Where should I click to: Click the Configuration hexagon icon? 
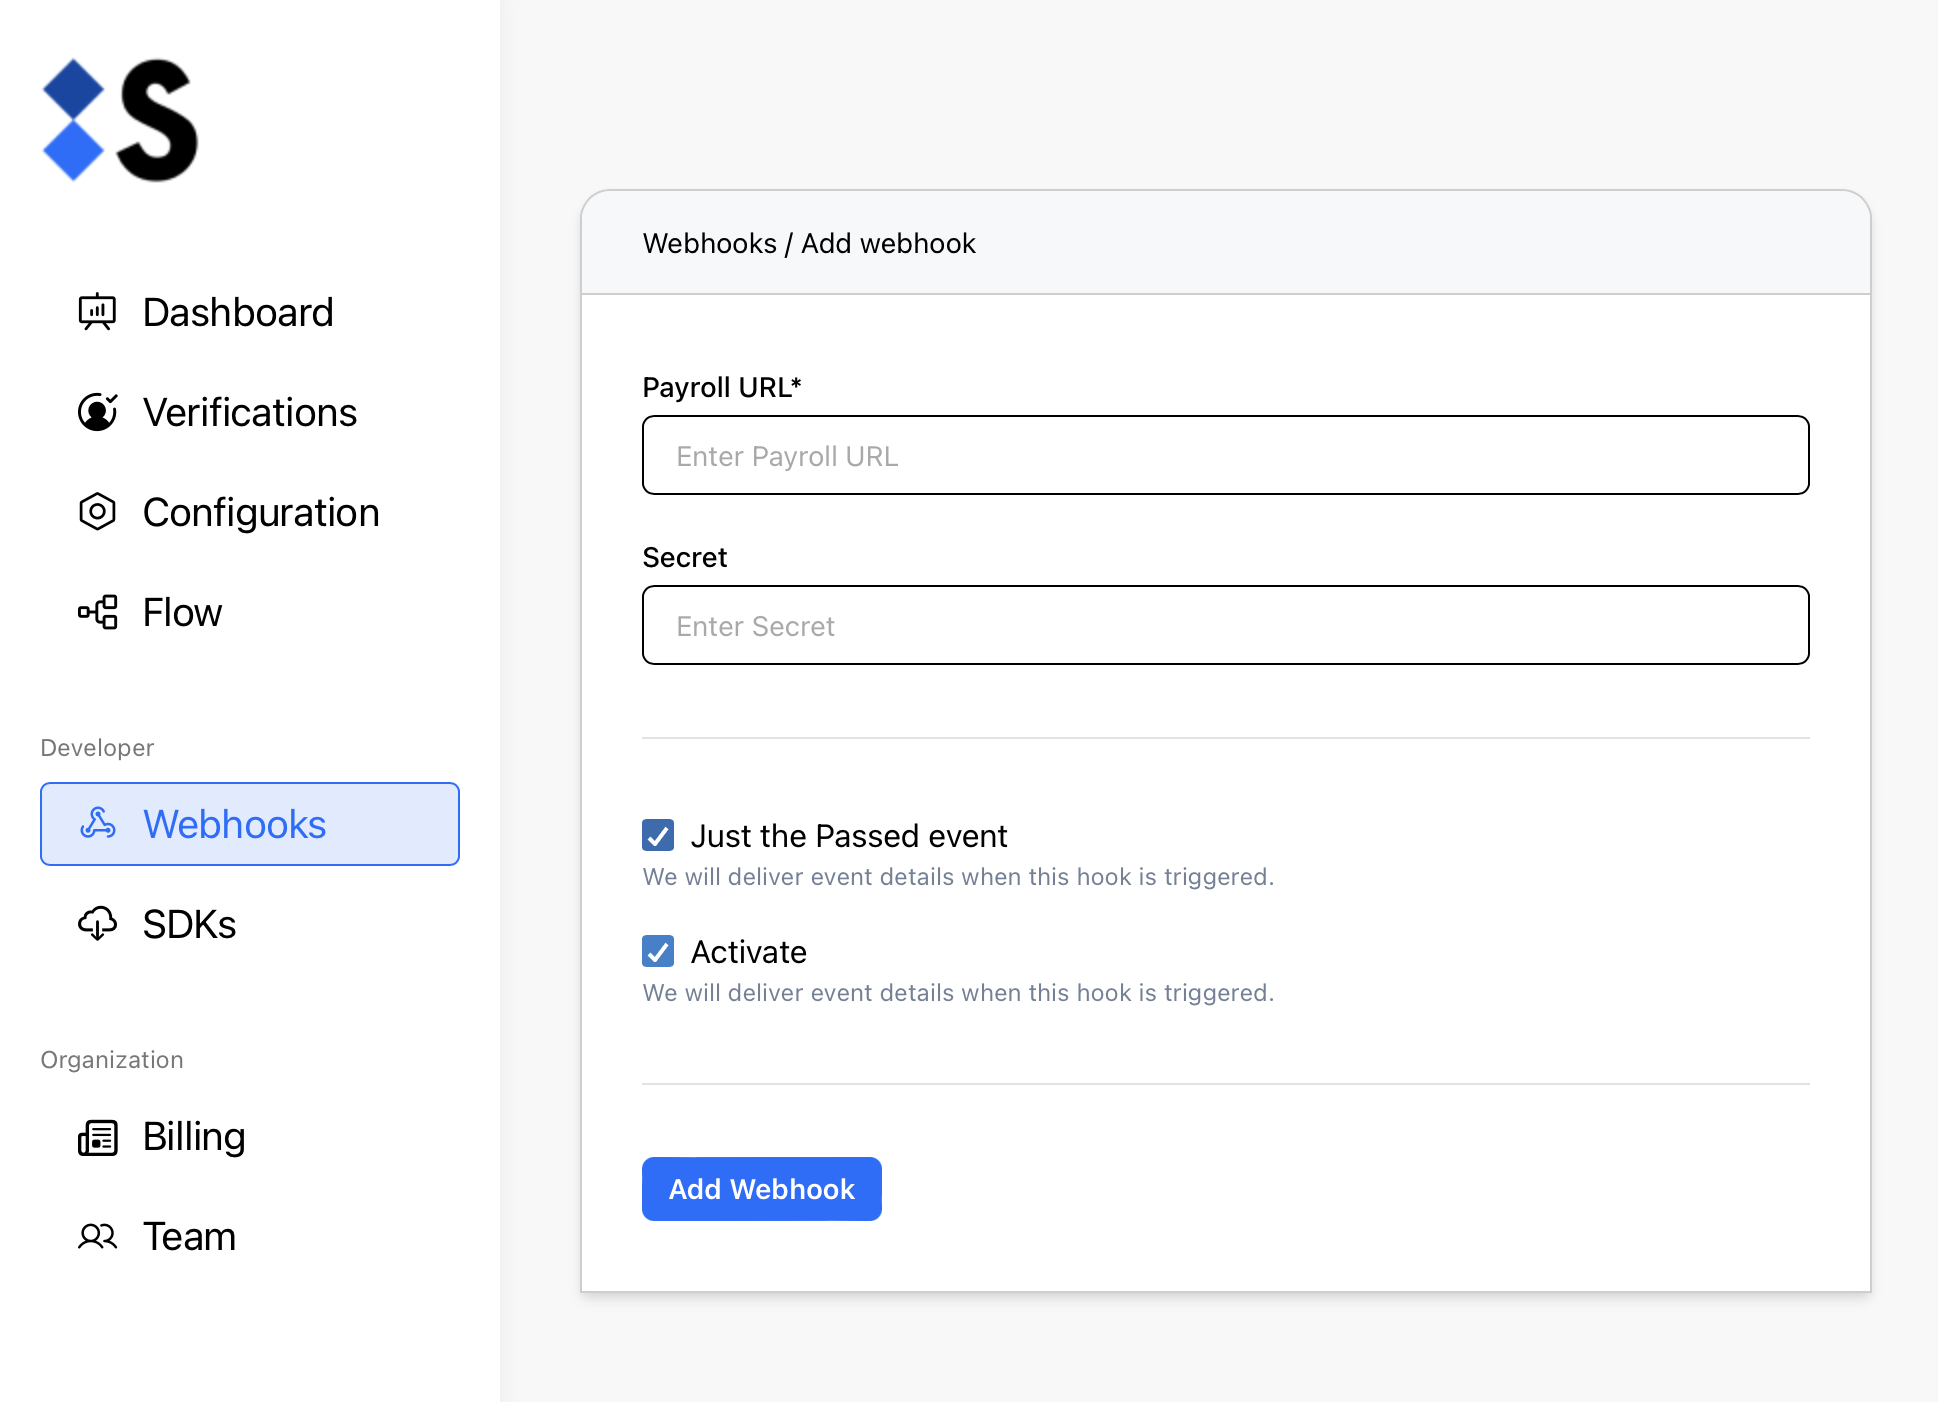[x=97, y=512]
